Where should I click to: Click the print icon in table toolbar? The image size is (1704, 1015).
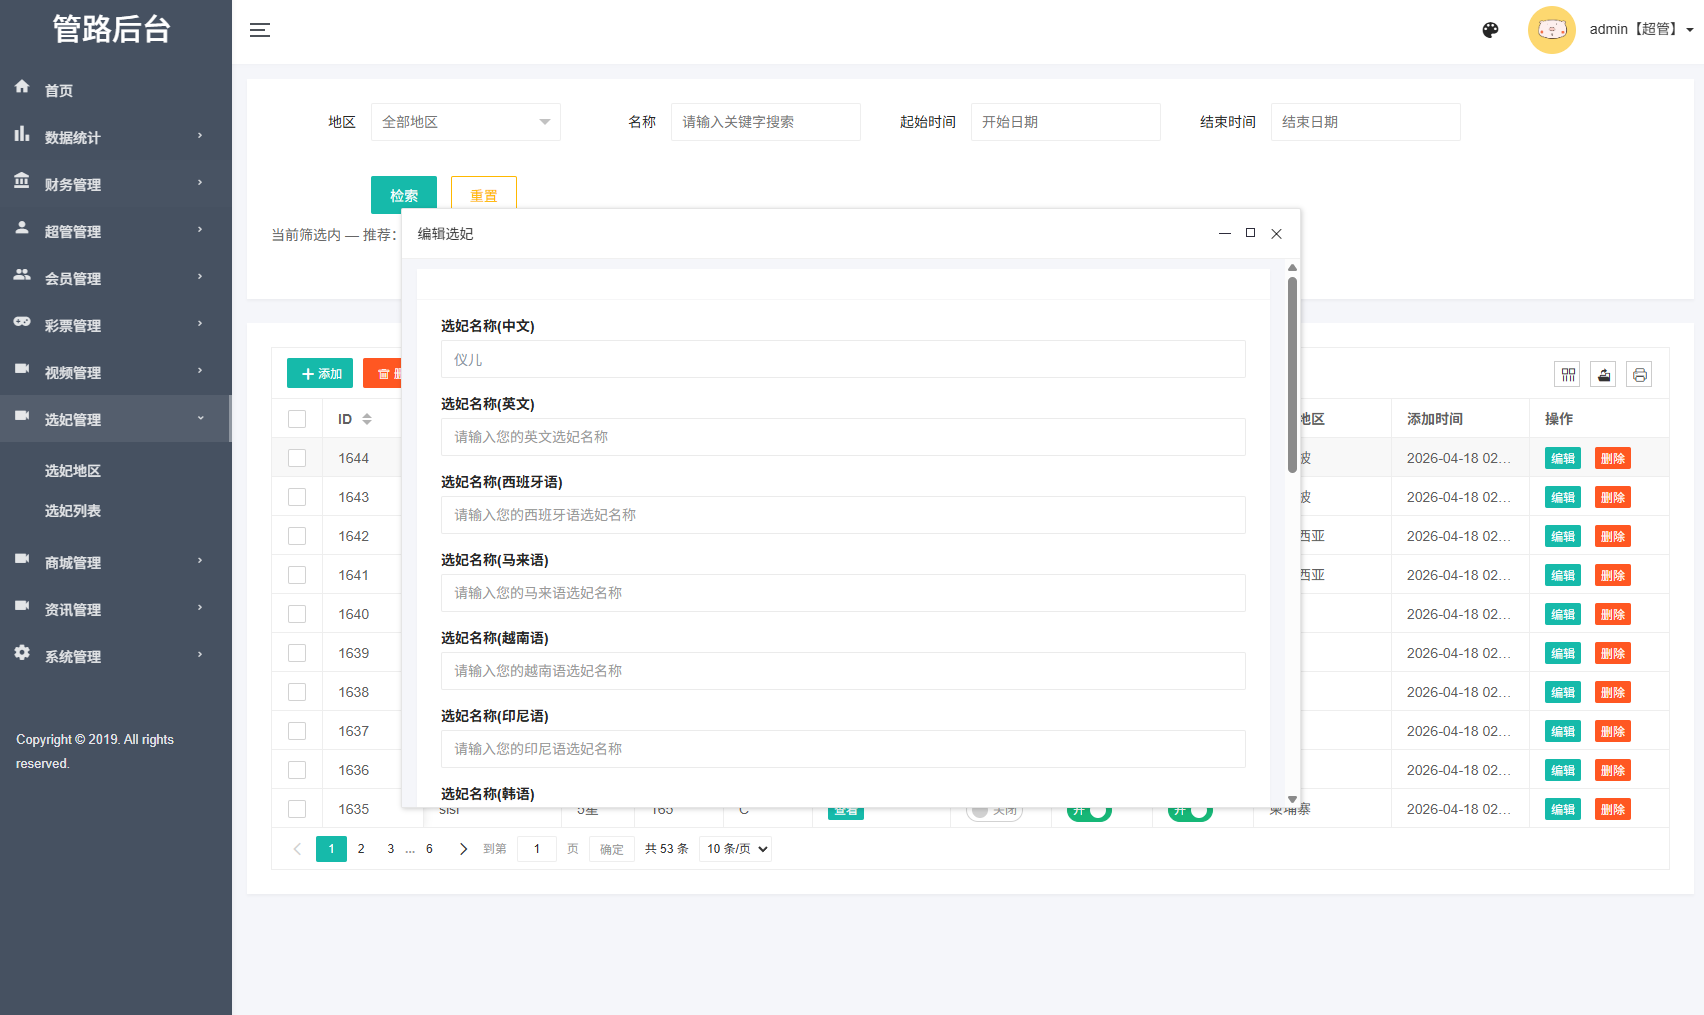pos(1639,374)
